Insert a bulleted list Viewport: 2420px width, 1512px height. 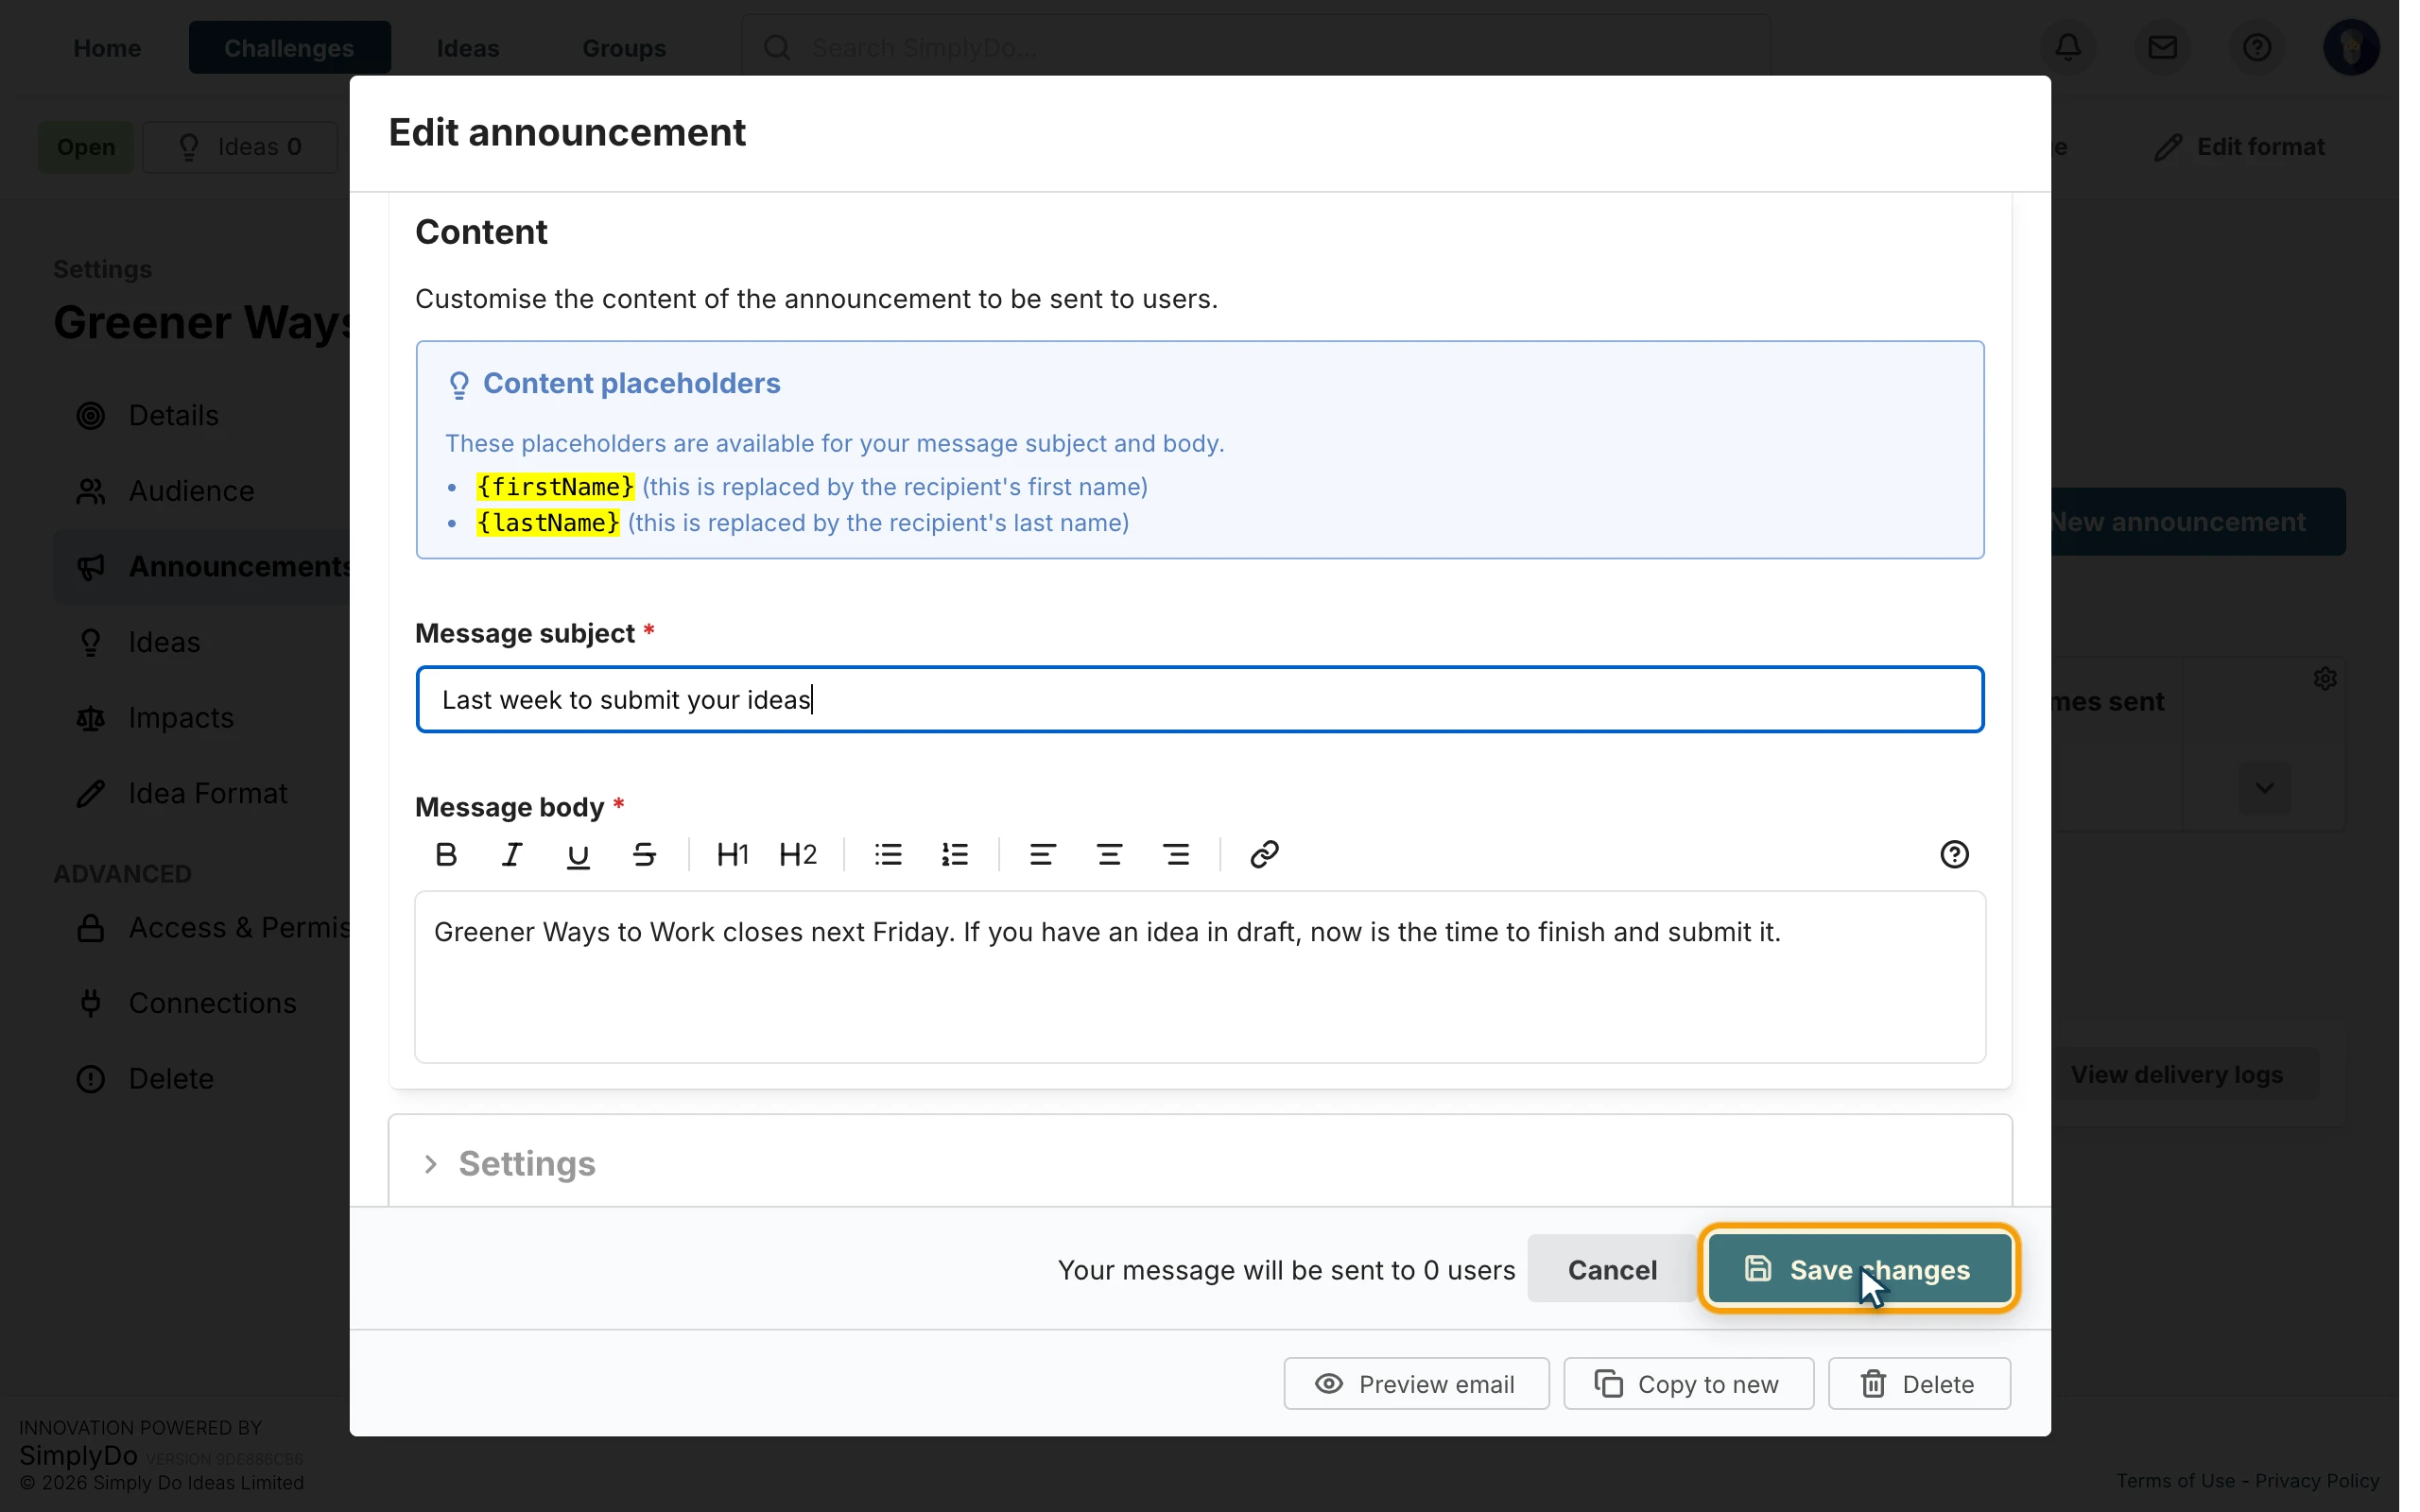tap(888, 855)
